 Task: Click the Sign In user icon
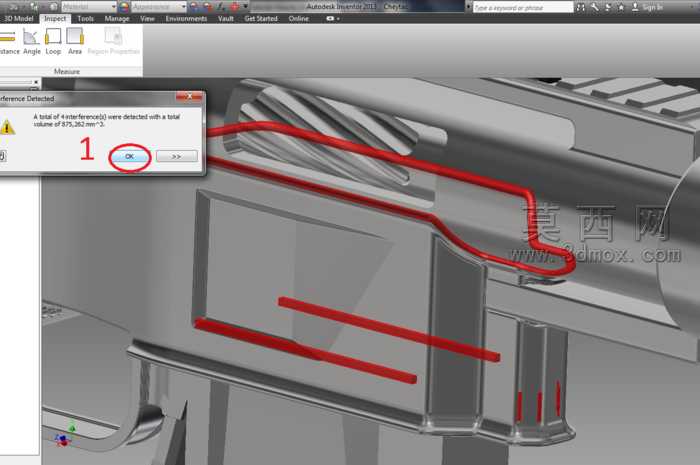[x=635, y=7]
